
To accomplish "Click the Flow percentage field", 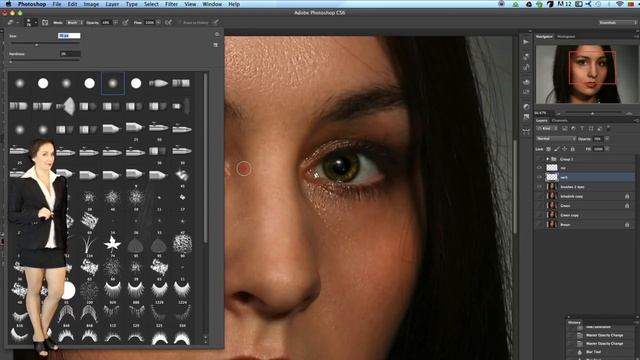I will pyautogui.click(x=150, y=22).
